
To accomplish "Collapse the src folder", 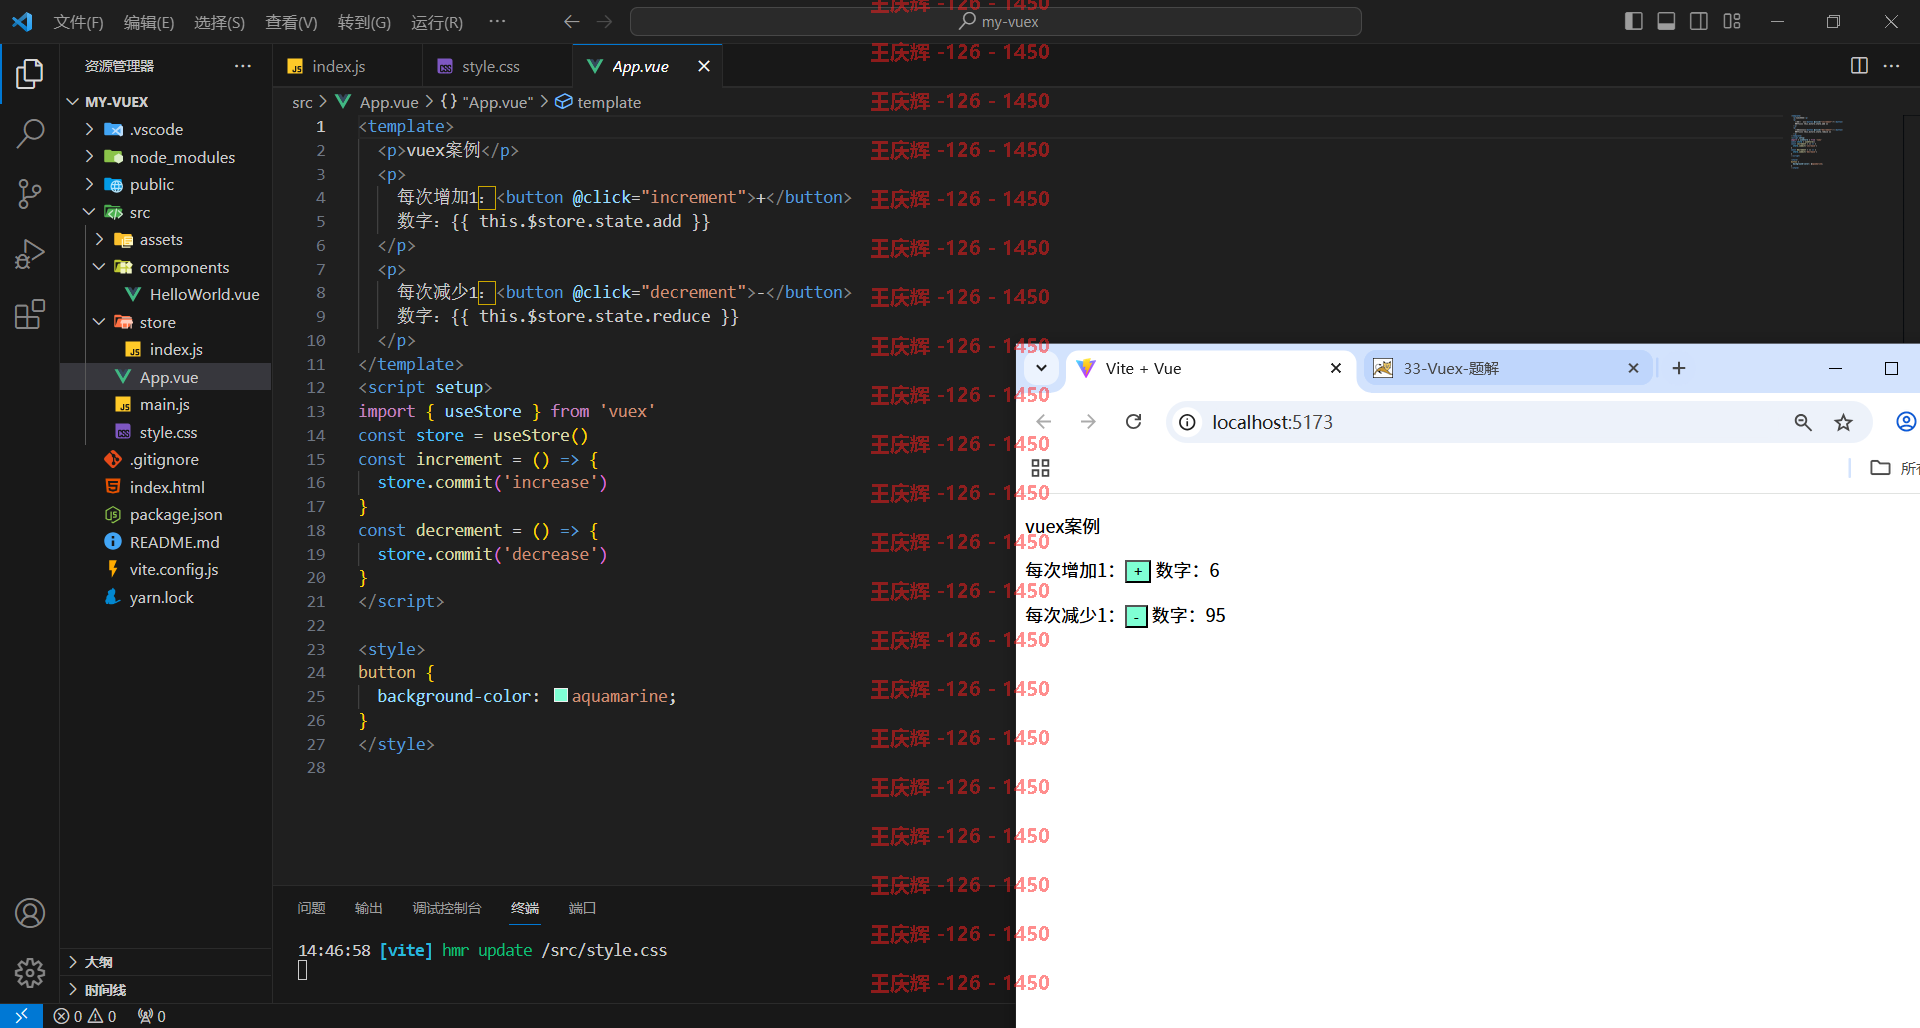I will click(89, 212).
